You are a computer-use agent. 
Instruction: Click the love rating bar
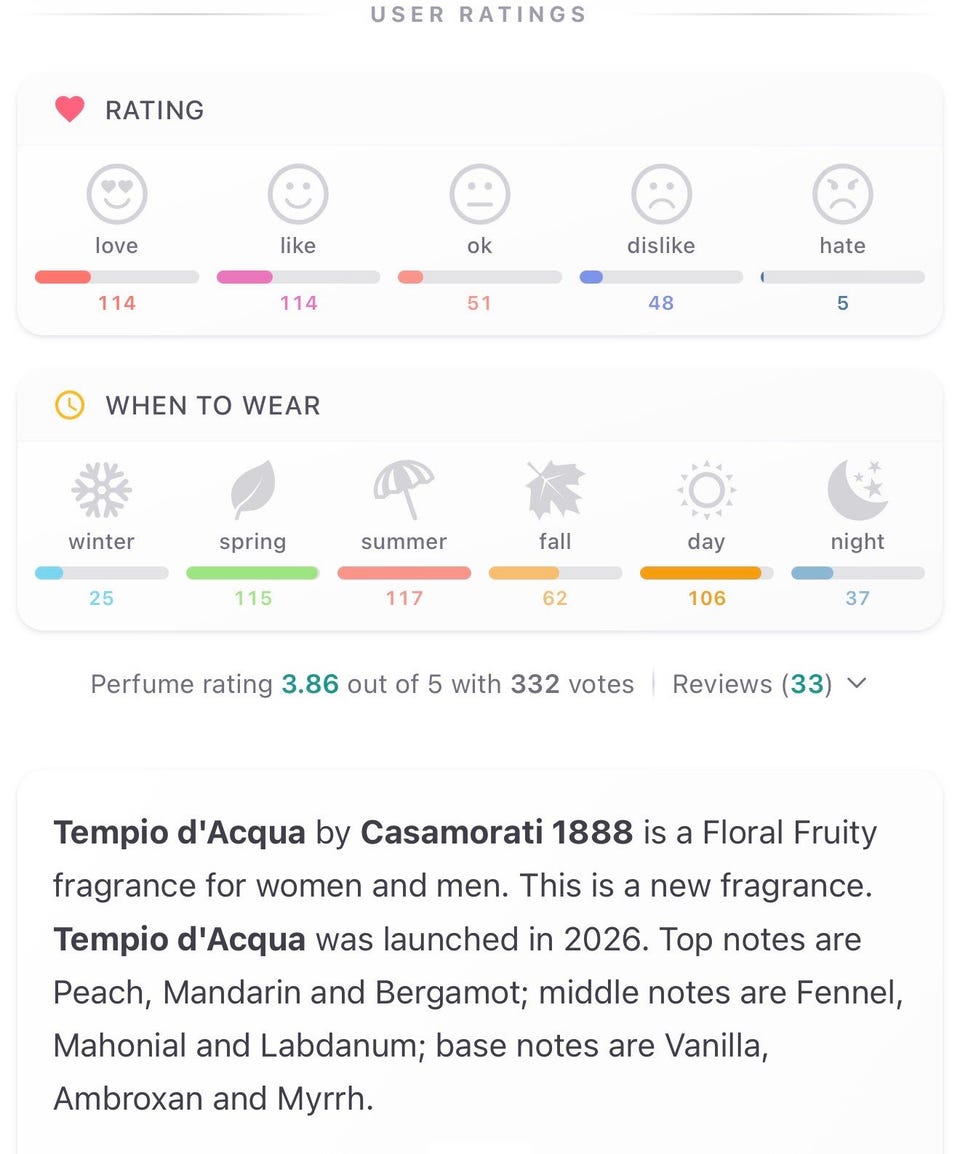click(116, 277)
